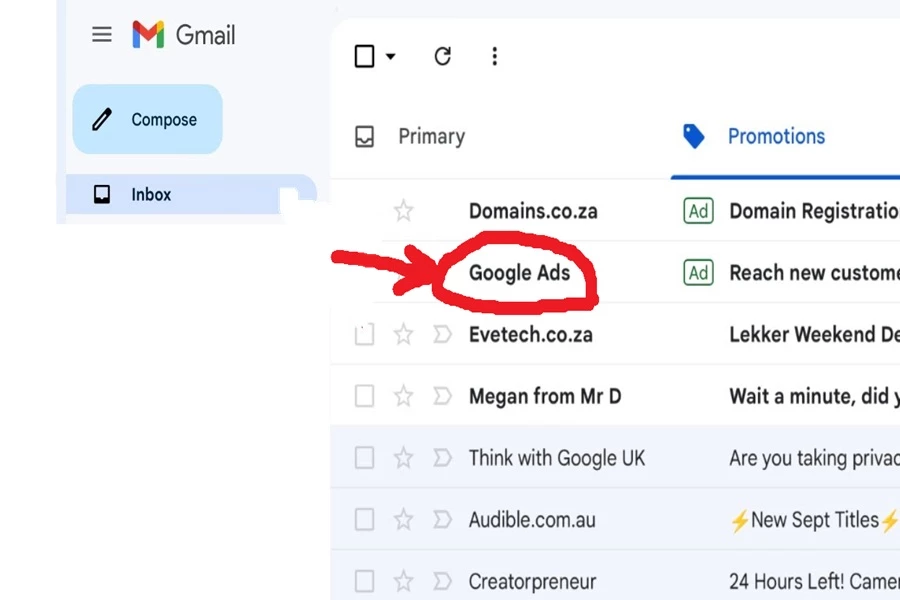
Task: Mark Audible.com.au email as important
Action: point(442,519)
